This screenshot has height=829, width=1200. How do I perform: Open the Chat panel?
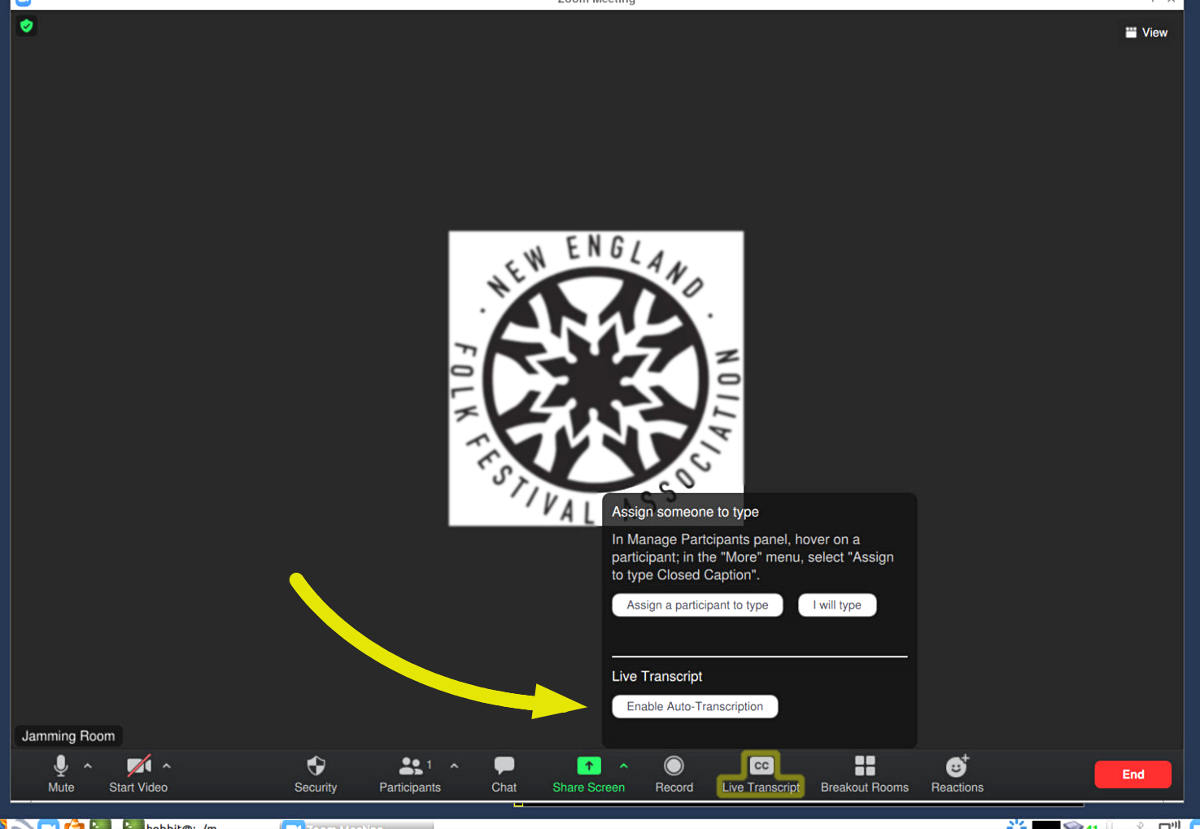click(504, 773)
